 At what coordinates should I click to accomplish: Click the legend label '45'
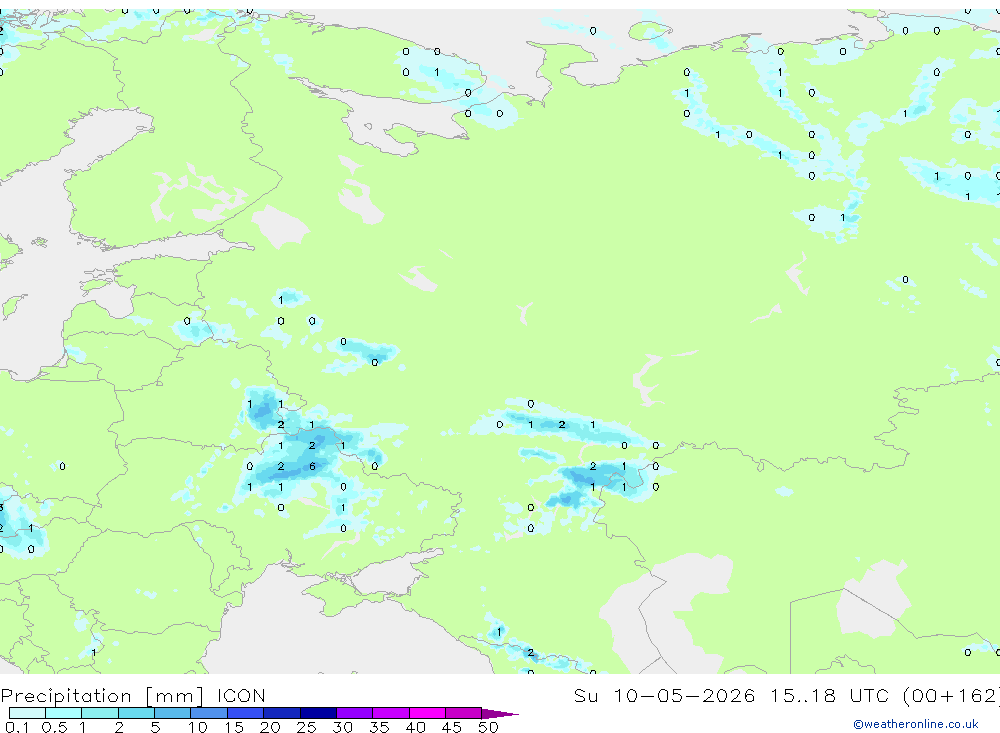[452, 727]
